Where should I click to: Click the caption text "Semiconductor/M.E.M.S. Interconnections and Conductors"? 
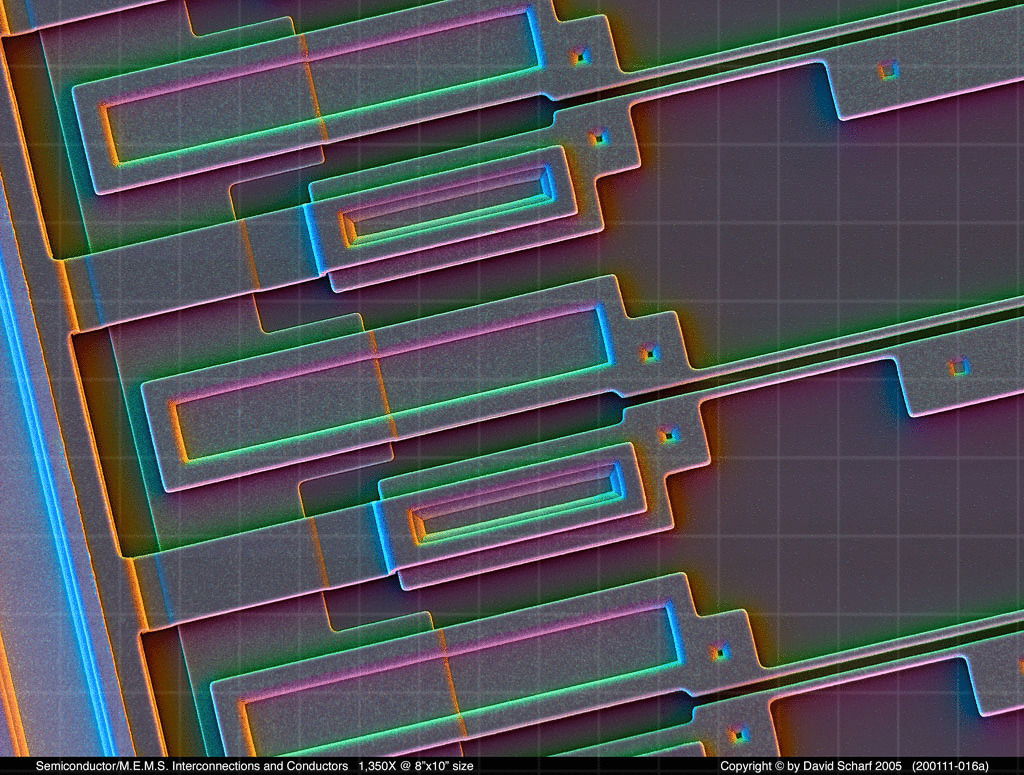coord(191,766)
